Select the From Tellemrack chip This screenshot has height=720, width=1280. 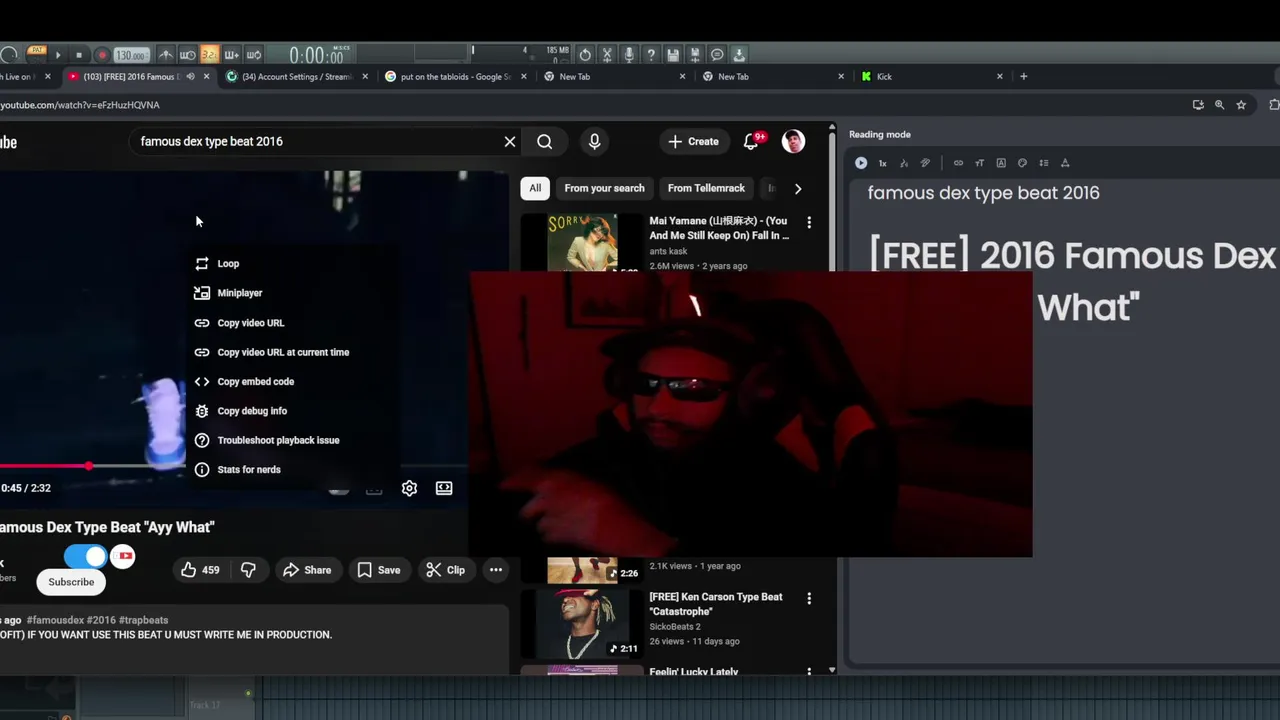coord(706,188)
